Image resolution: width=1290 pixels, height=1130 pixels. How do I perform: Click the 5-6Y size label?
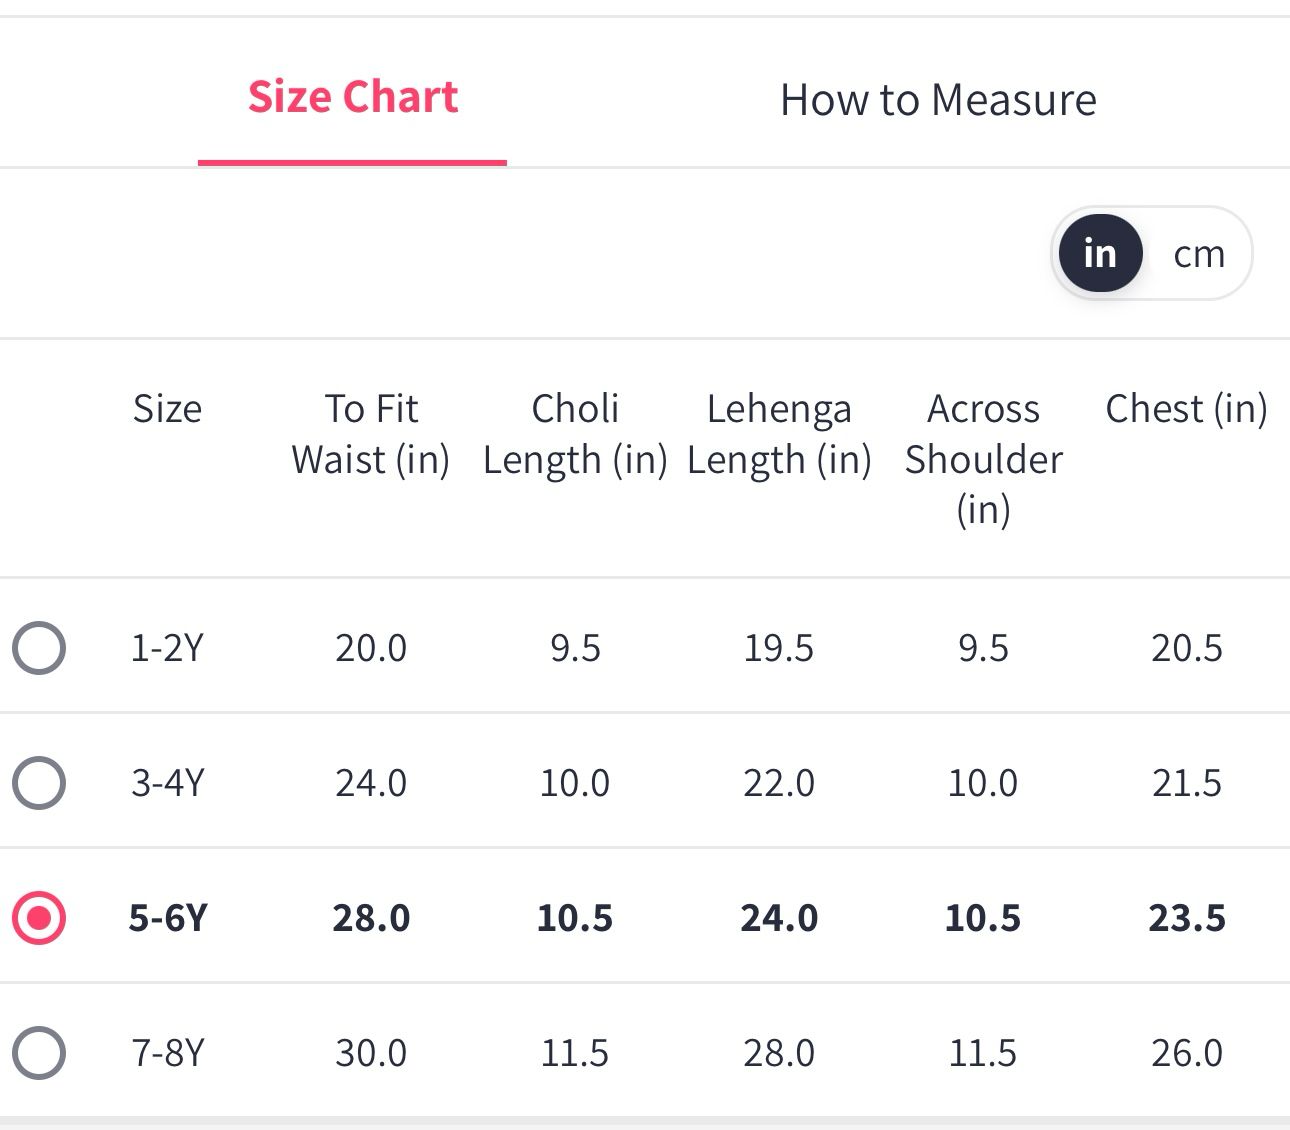pos(167,918)
